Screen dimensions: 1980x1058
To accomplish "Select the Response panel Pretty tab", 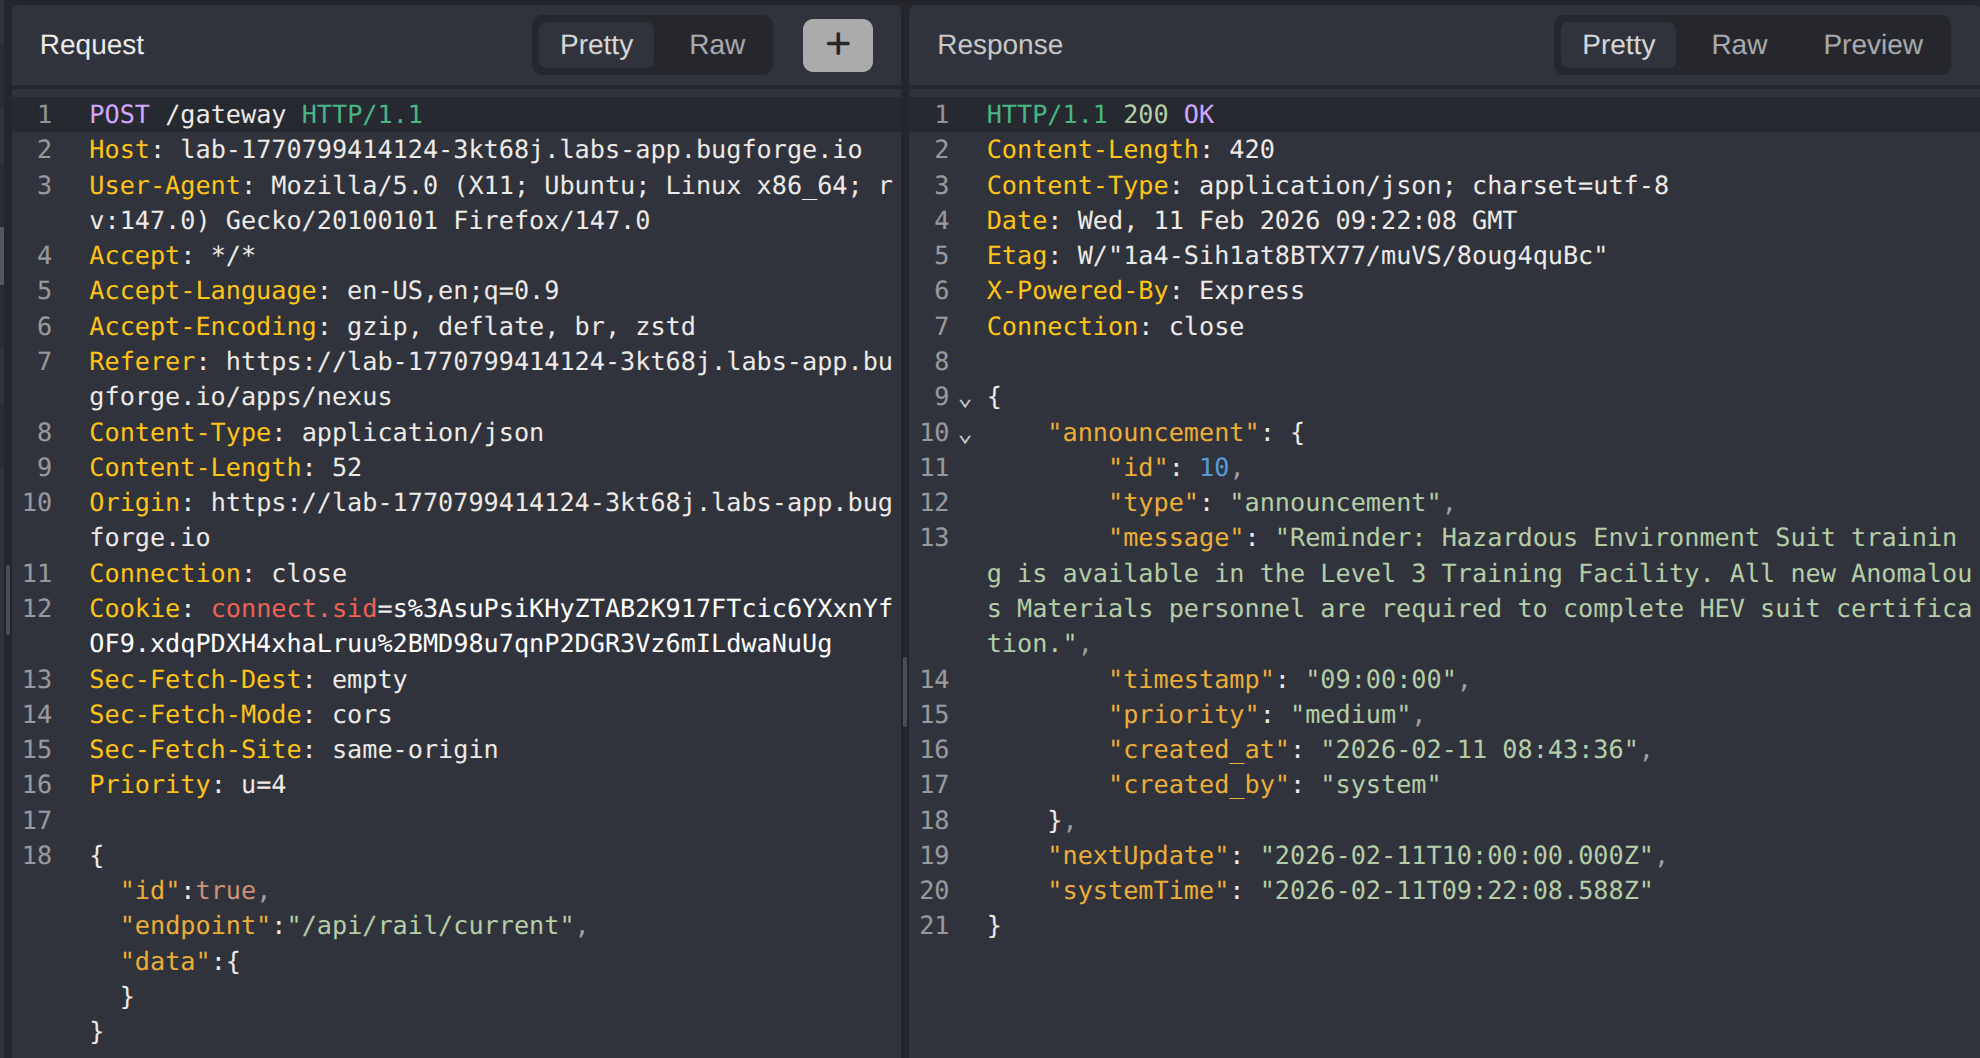I will [x=1617, y=45].
